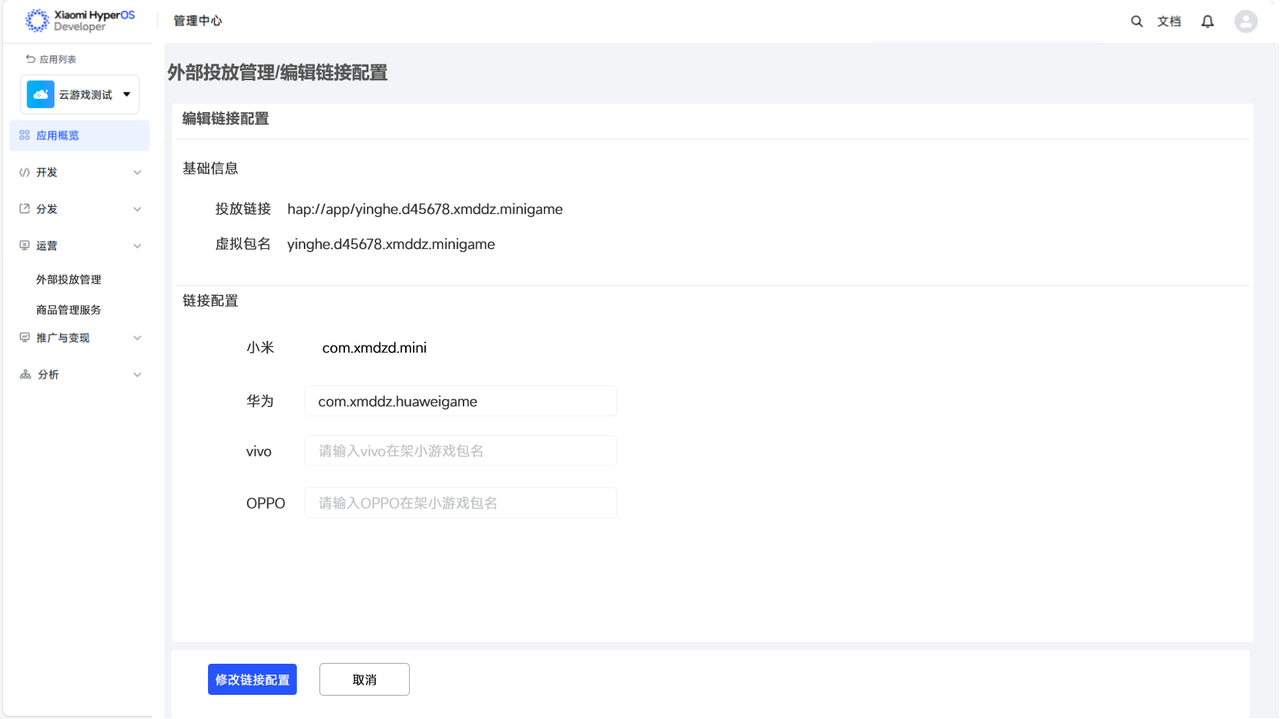Viewport: 1280px width, 719px height.
Task: Open 商品管理服务 submenu item
Action: point(68,310)
